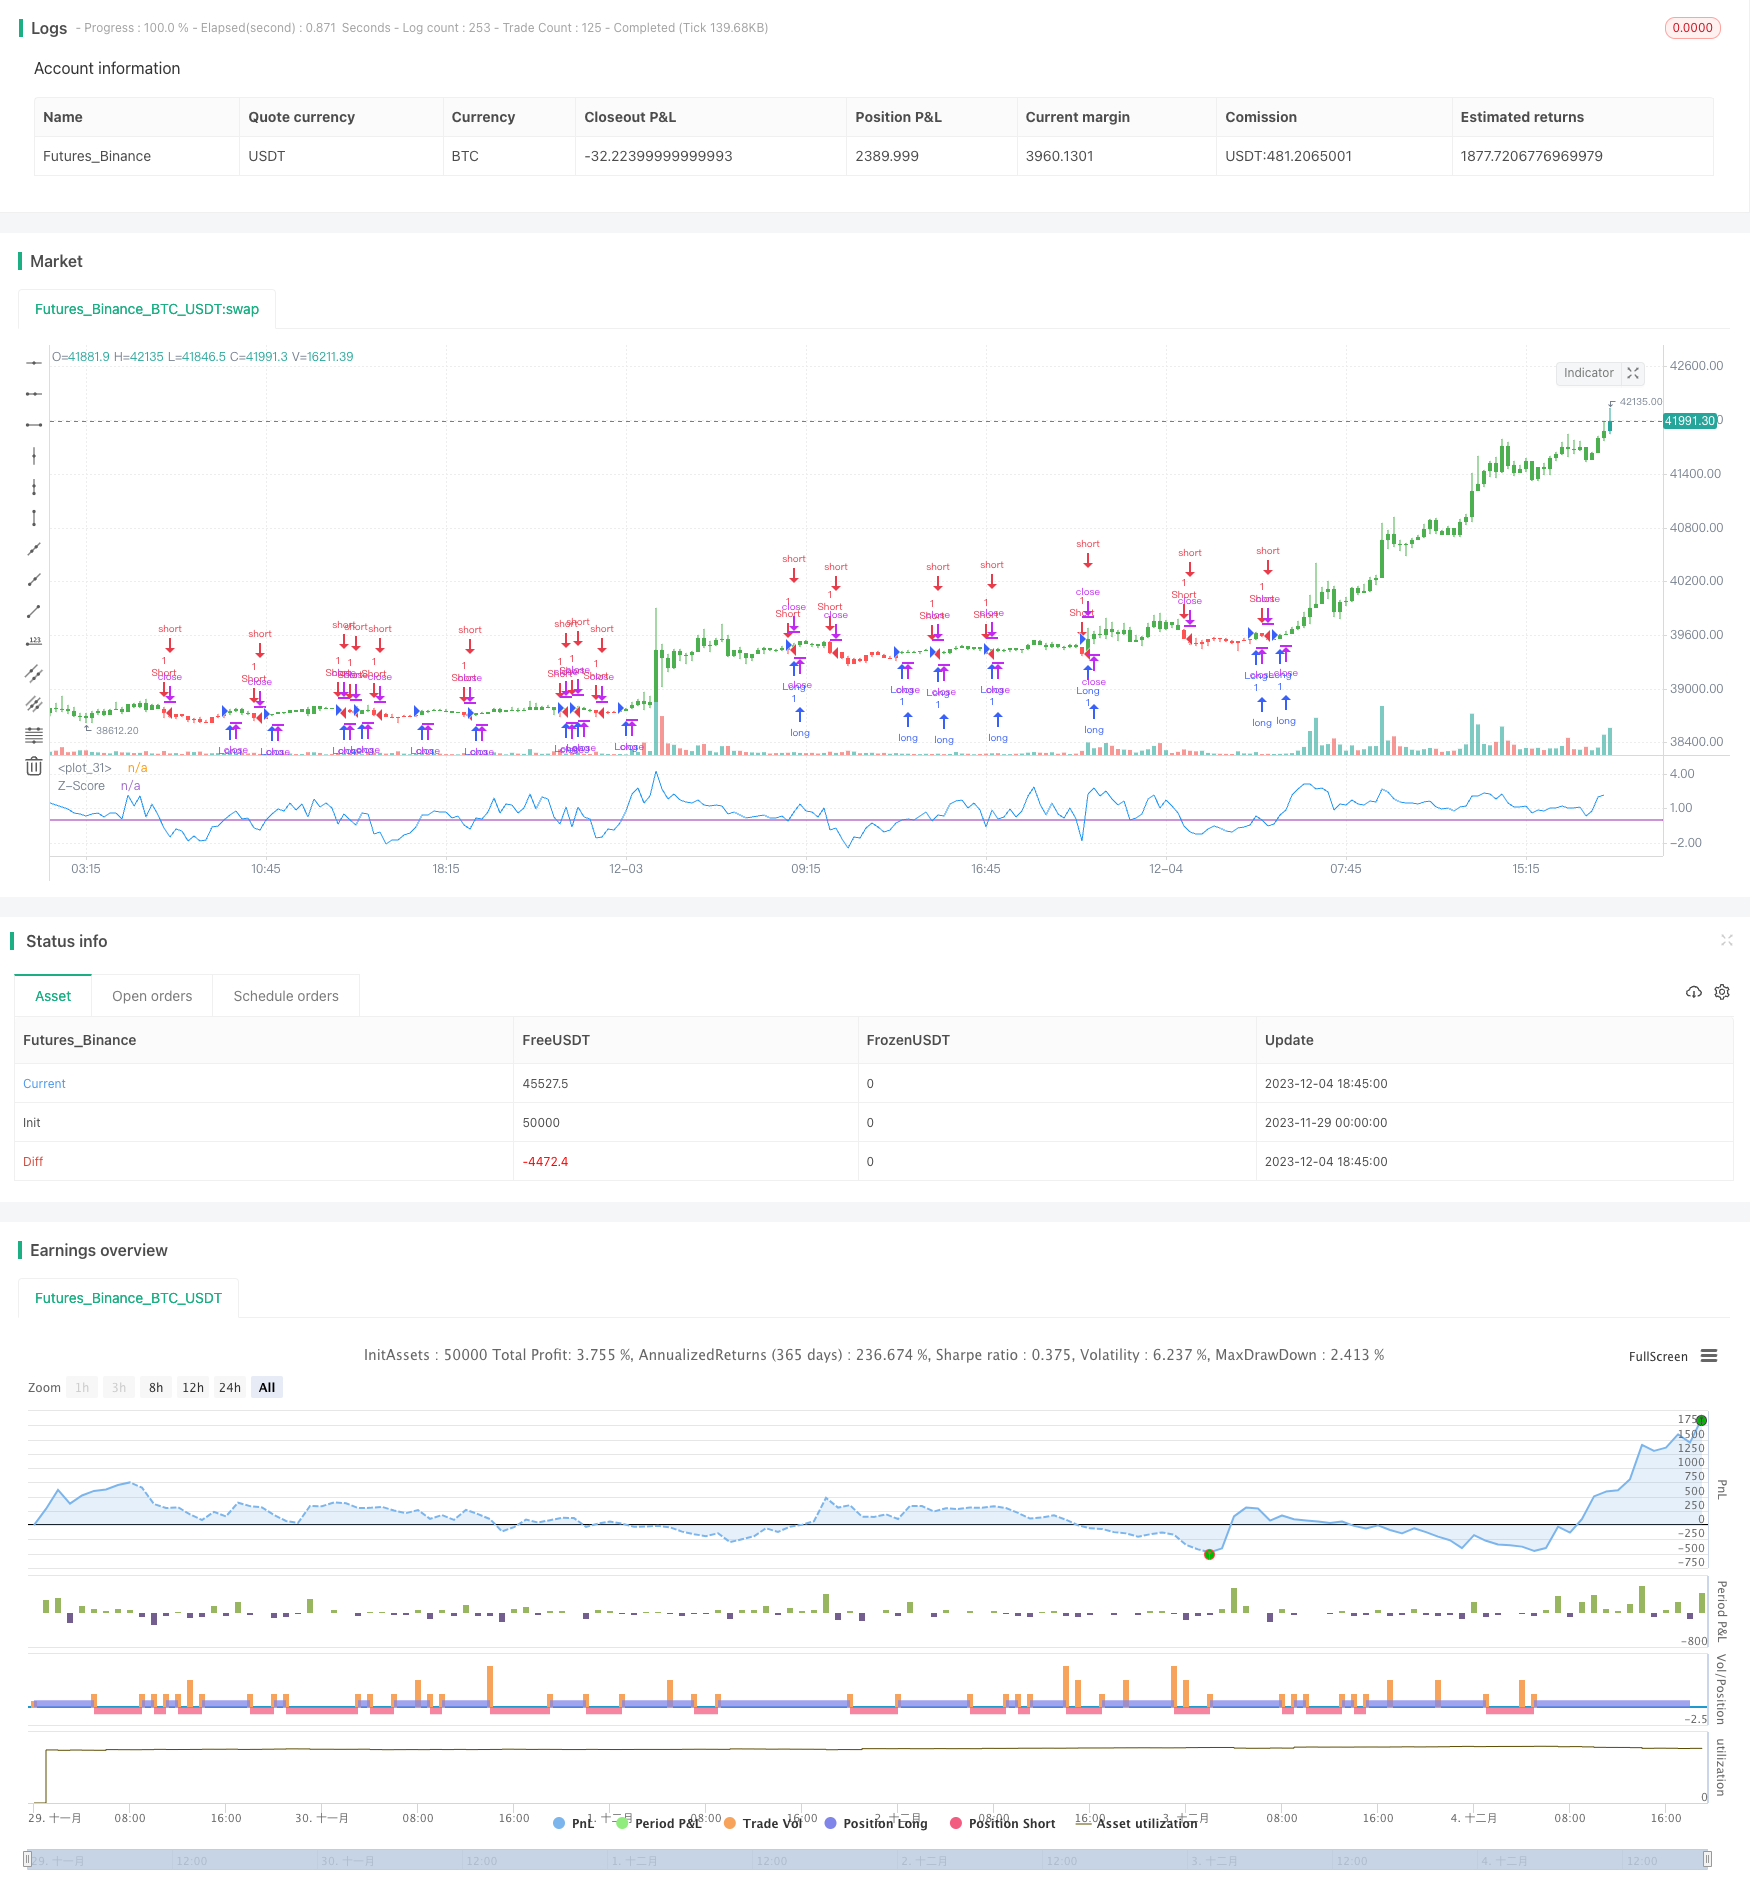Select the topmost horizontal line drawing tool
This screenshot has width=1750, height=1899.
tap(34, 363)
